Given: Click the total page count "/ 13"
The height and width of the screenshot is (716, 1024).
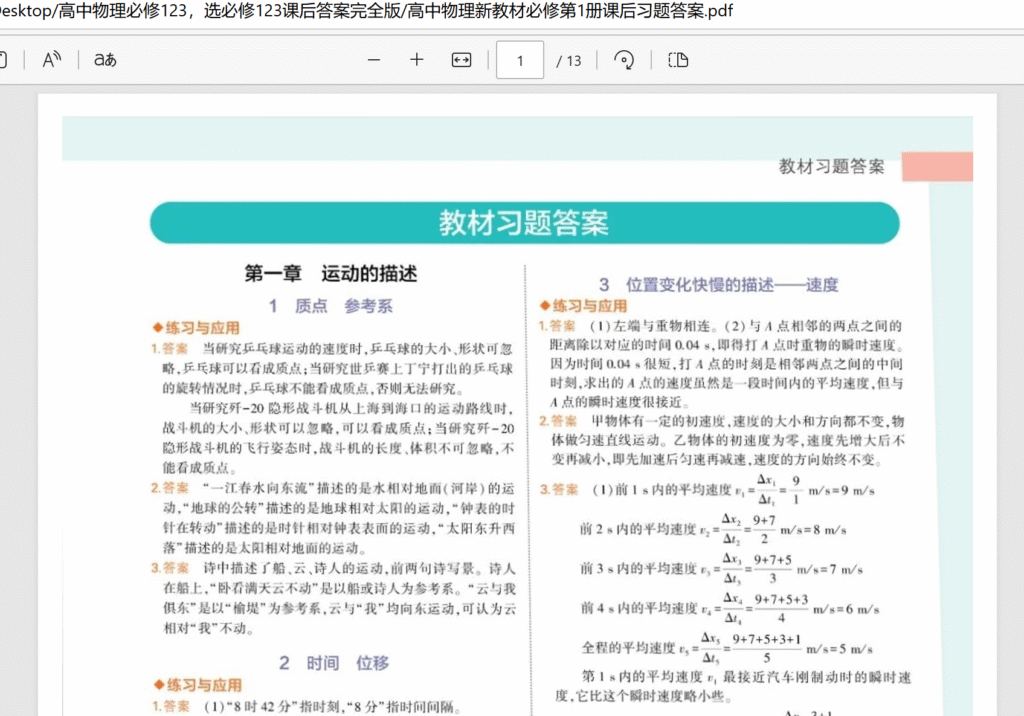Looking at the screenshot, I should coord(569,61).
